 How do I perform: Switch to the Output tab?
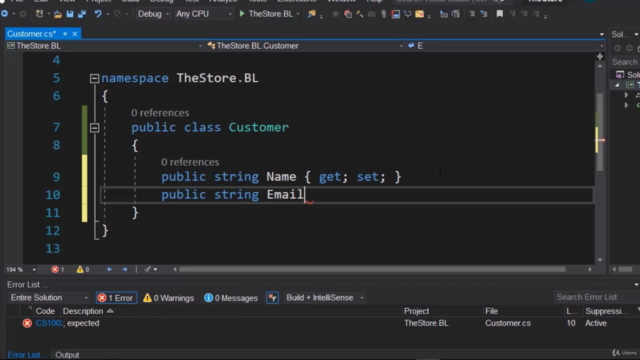click(x=67, y=355)
